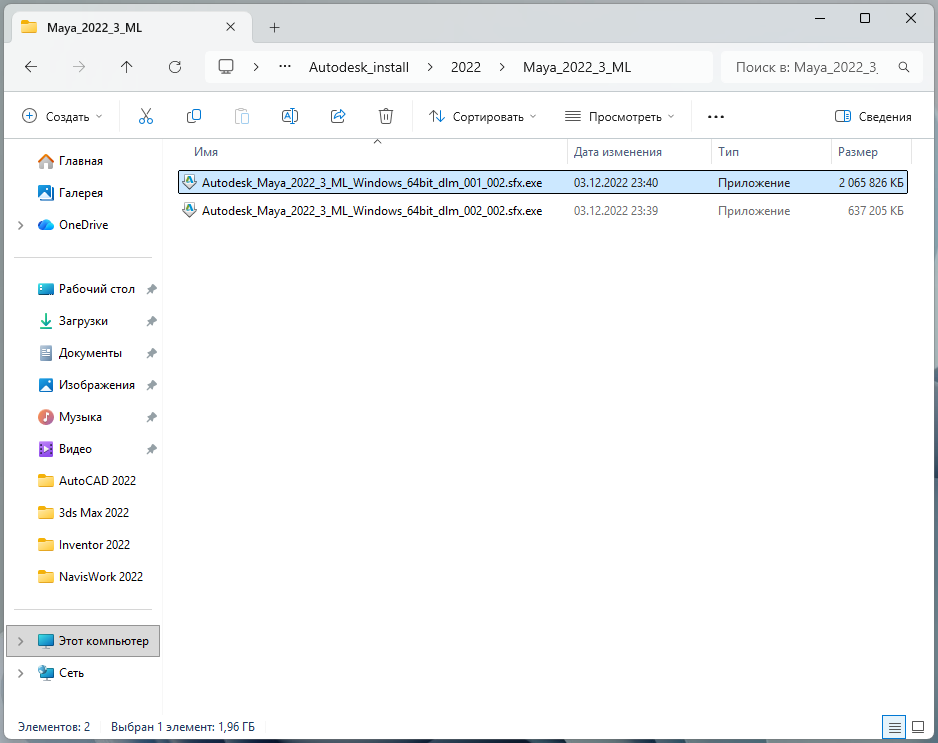Image resolution: width=938 pixels, height=743 pixels.
Task: Go up one folder level
Action: 126,67
